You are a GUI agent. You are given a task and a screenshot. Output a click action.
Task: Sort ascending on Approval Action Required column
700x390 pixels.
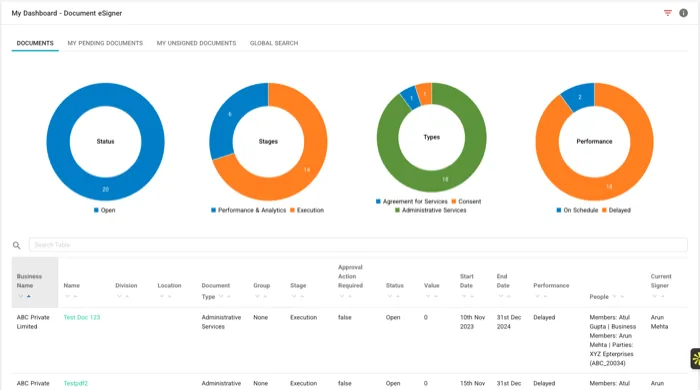pos(350,296)
